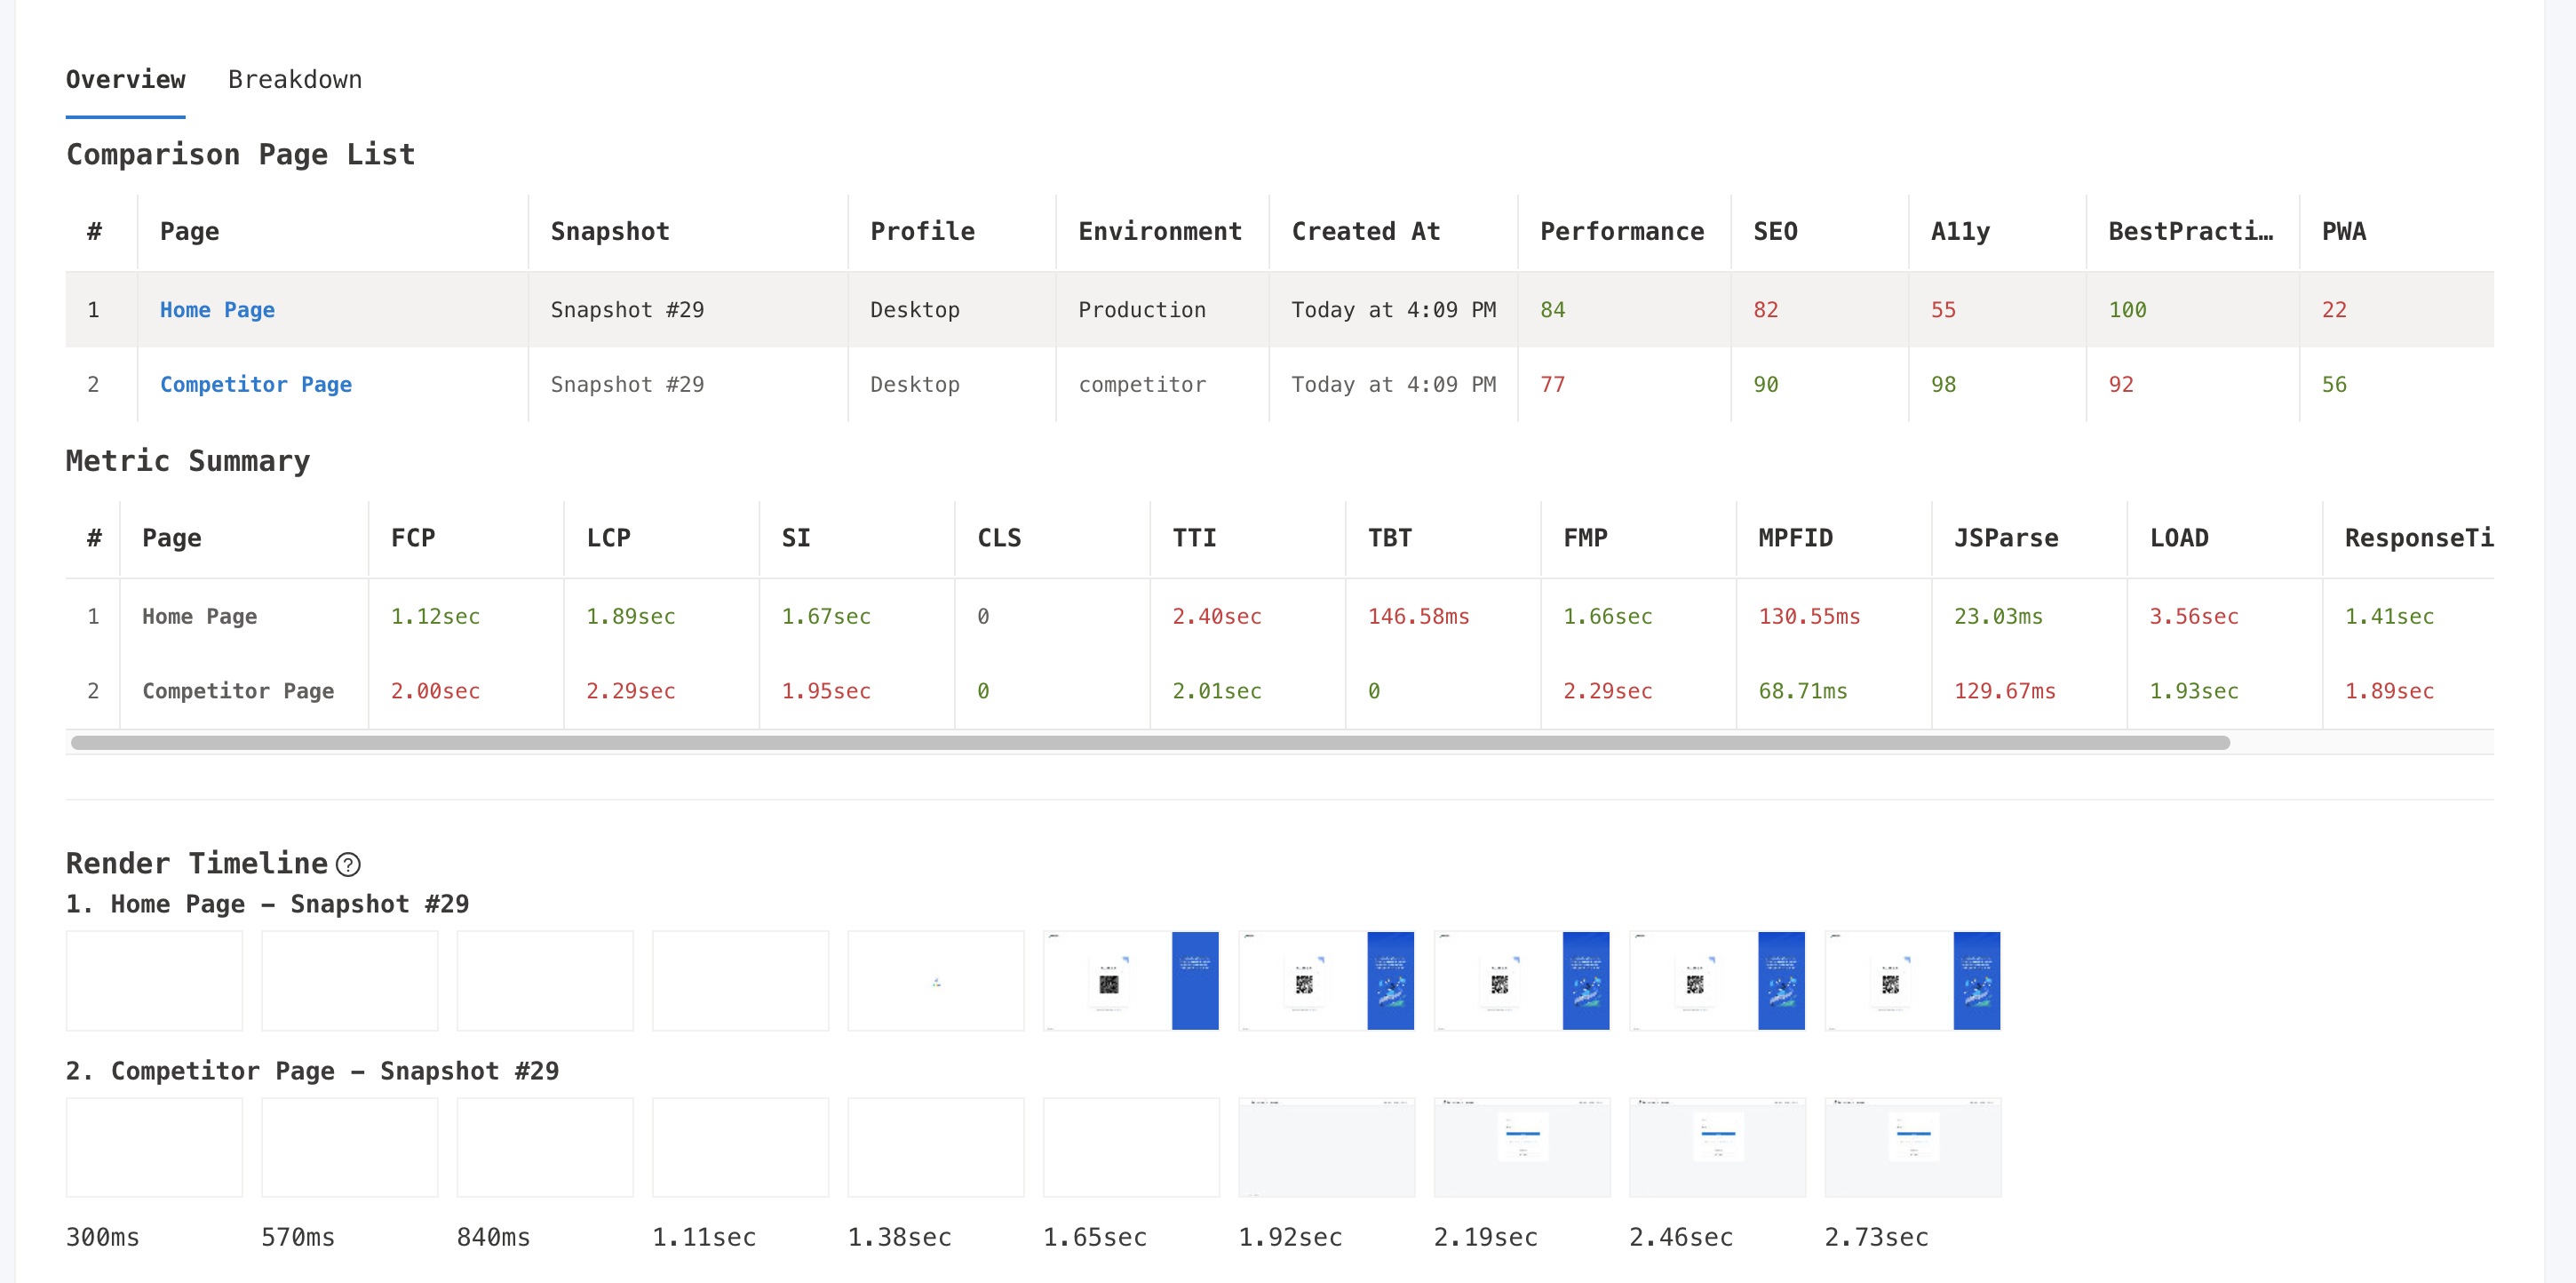
Task: Open Home Page thumbnail at 1.65sec
Action: (1131, 981)
